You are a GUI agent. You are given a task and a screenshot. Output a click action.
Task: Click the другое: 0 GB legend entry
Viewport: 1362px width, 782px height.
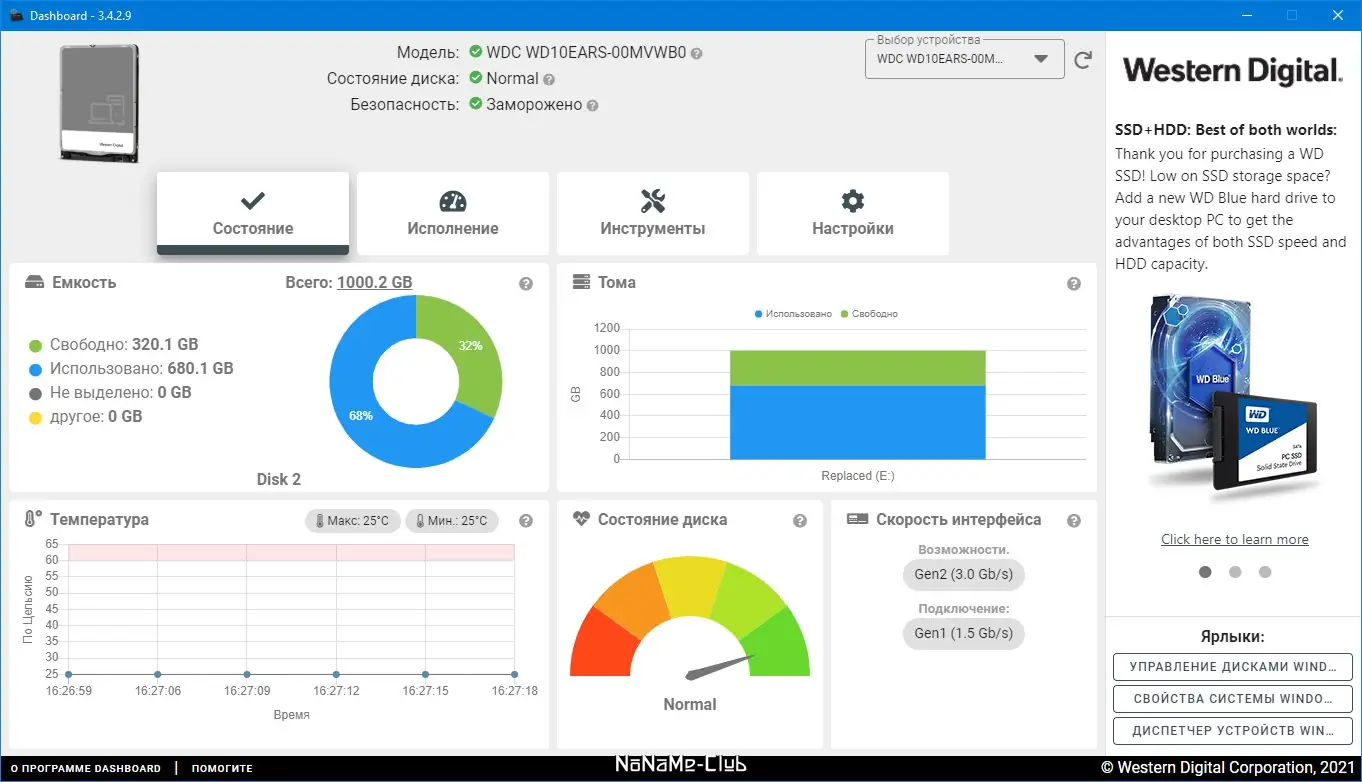point(85,417)
